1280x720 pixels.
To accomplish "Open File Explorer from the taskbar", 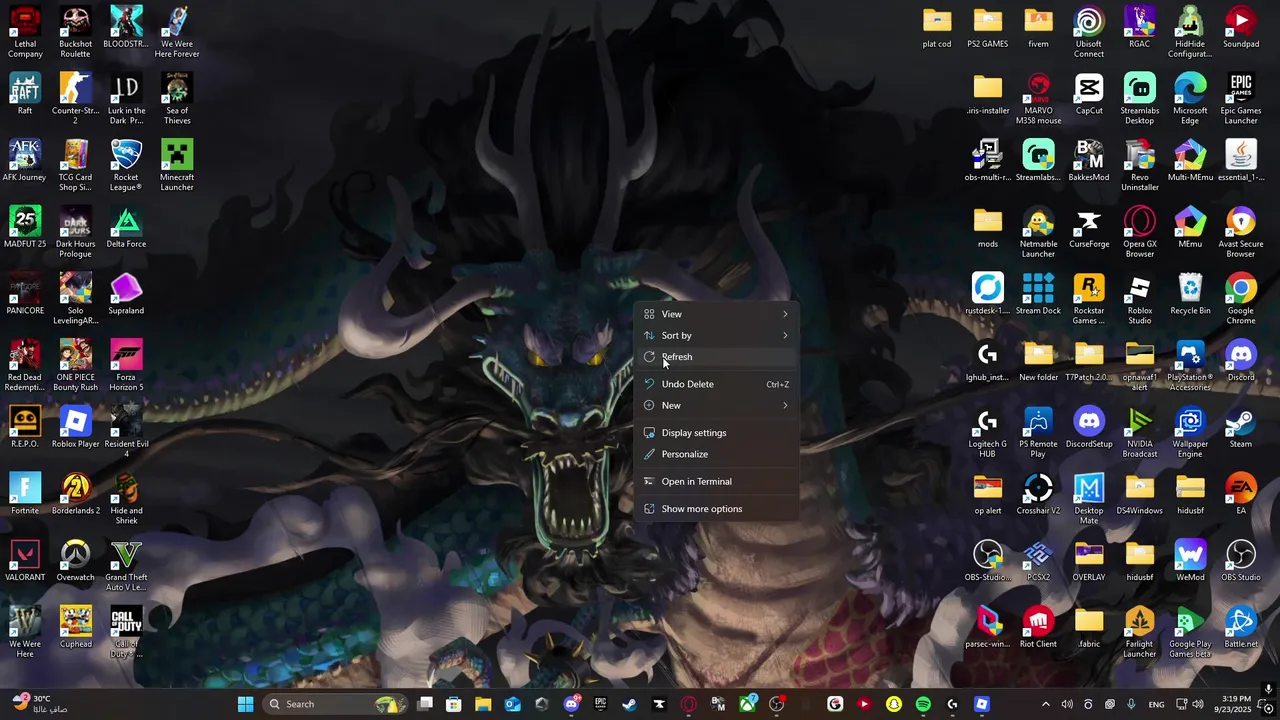I will (483, 704).
